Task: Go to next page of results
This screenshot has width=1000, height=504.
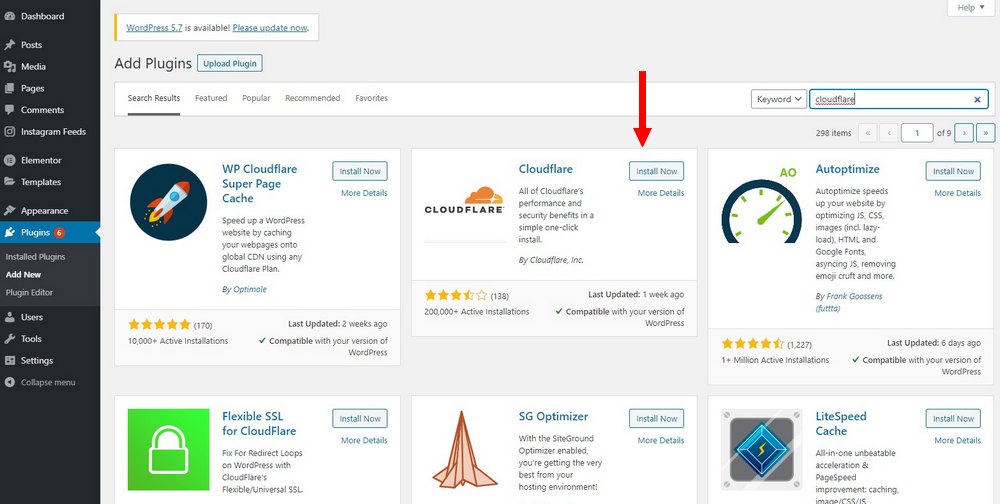Action: (x=964, y=133)
